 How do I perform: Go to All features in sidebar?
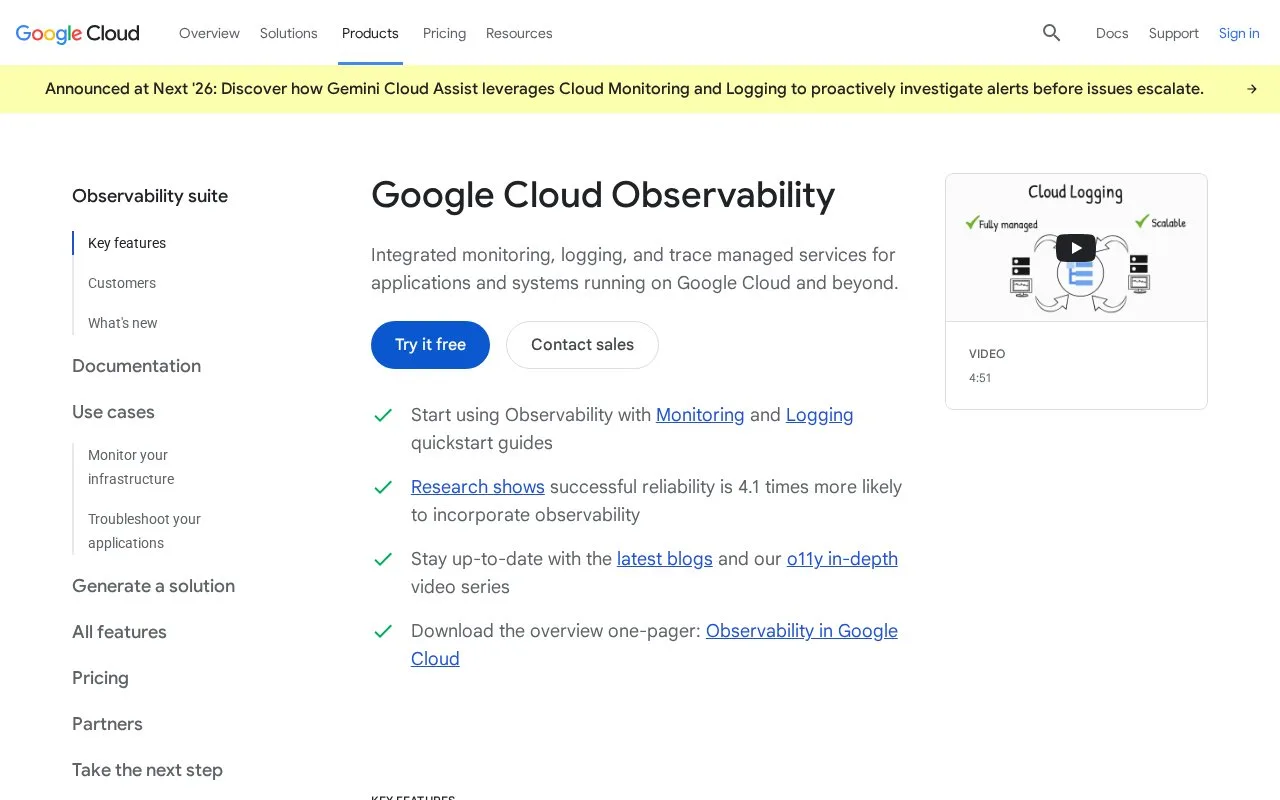tap(119, 632)
